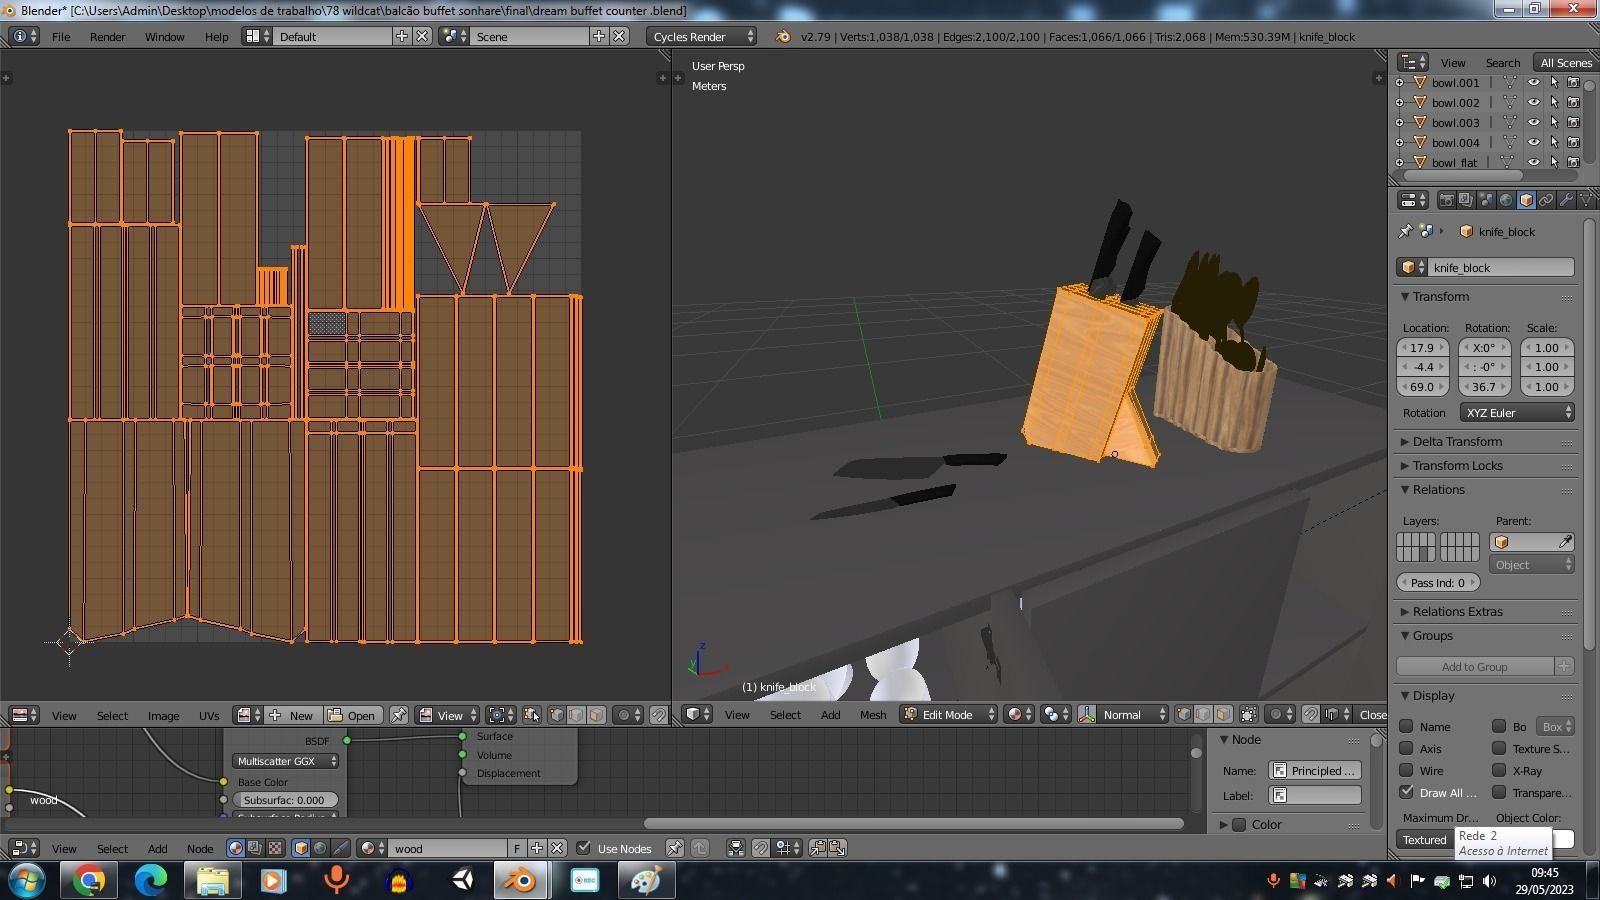The image size is (1600, 900).
Task: Select the World properties globe icon
Action: [1506, 200]
